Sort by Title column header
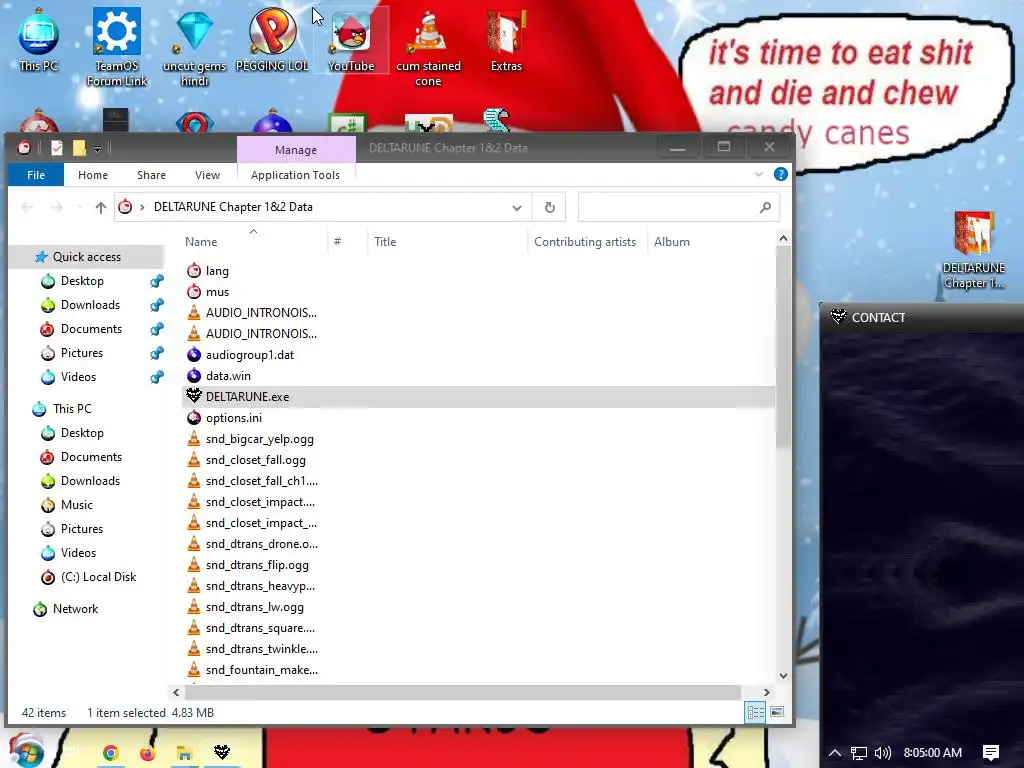Viewport: 1024px width, 768px height. click(x=385, y=242)
